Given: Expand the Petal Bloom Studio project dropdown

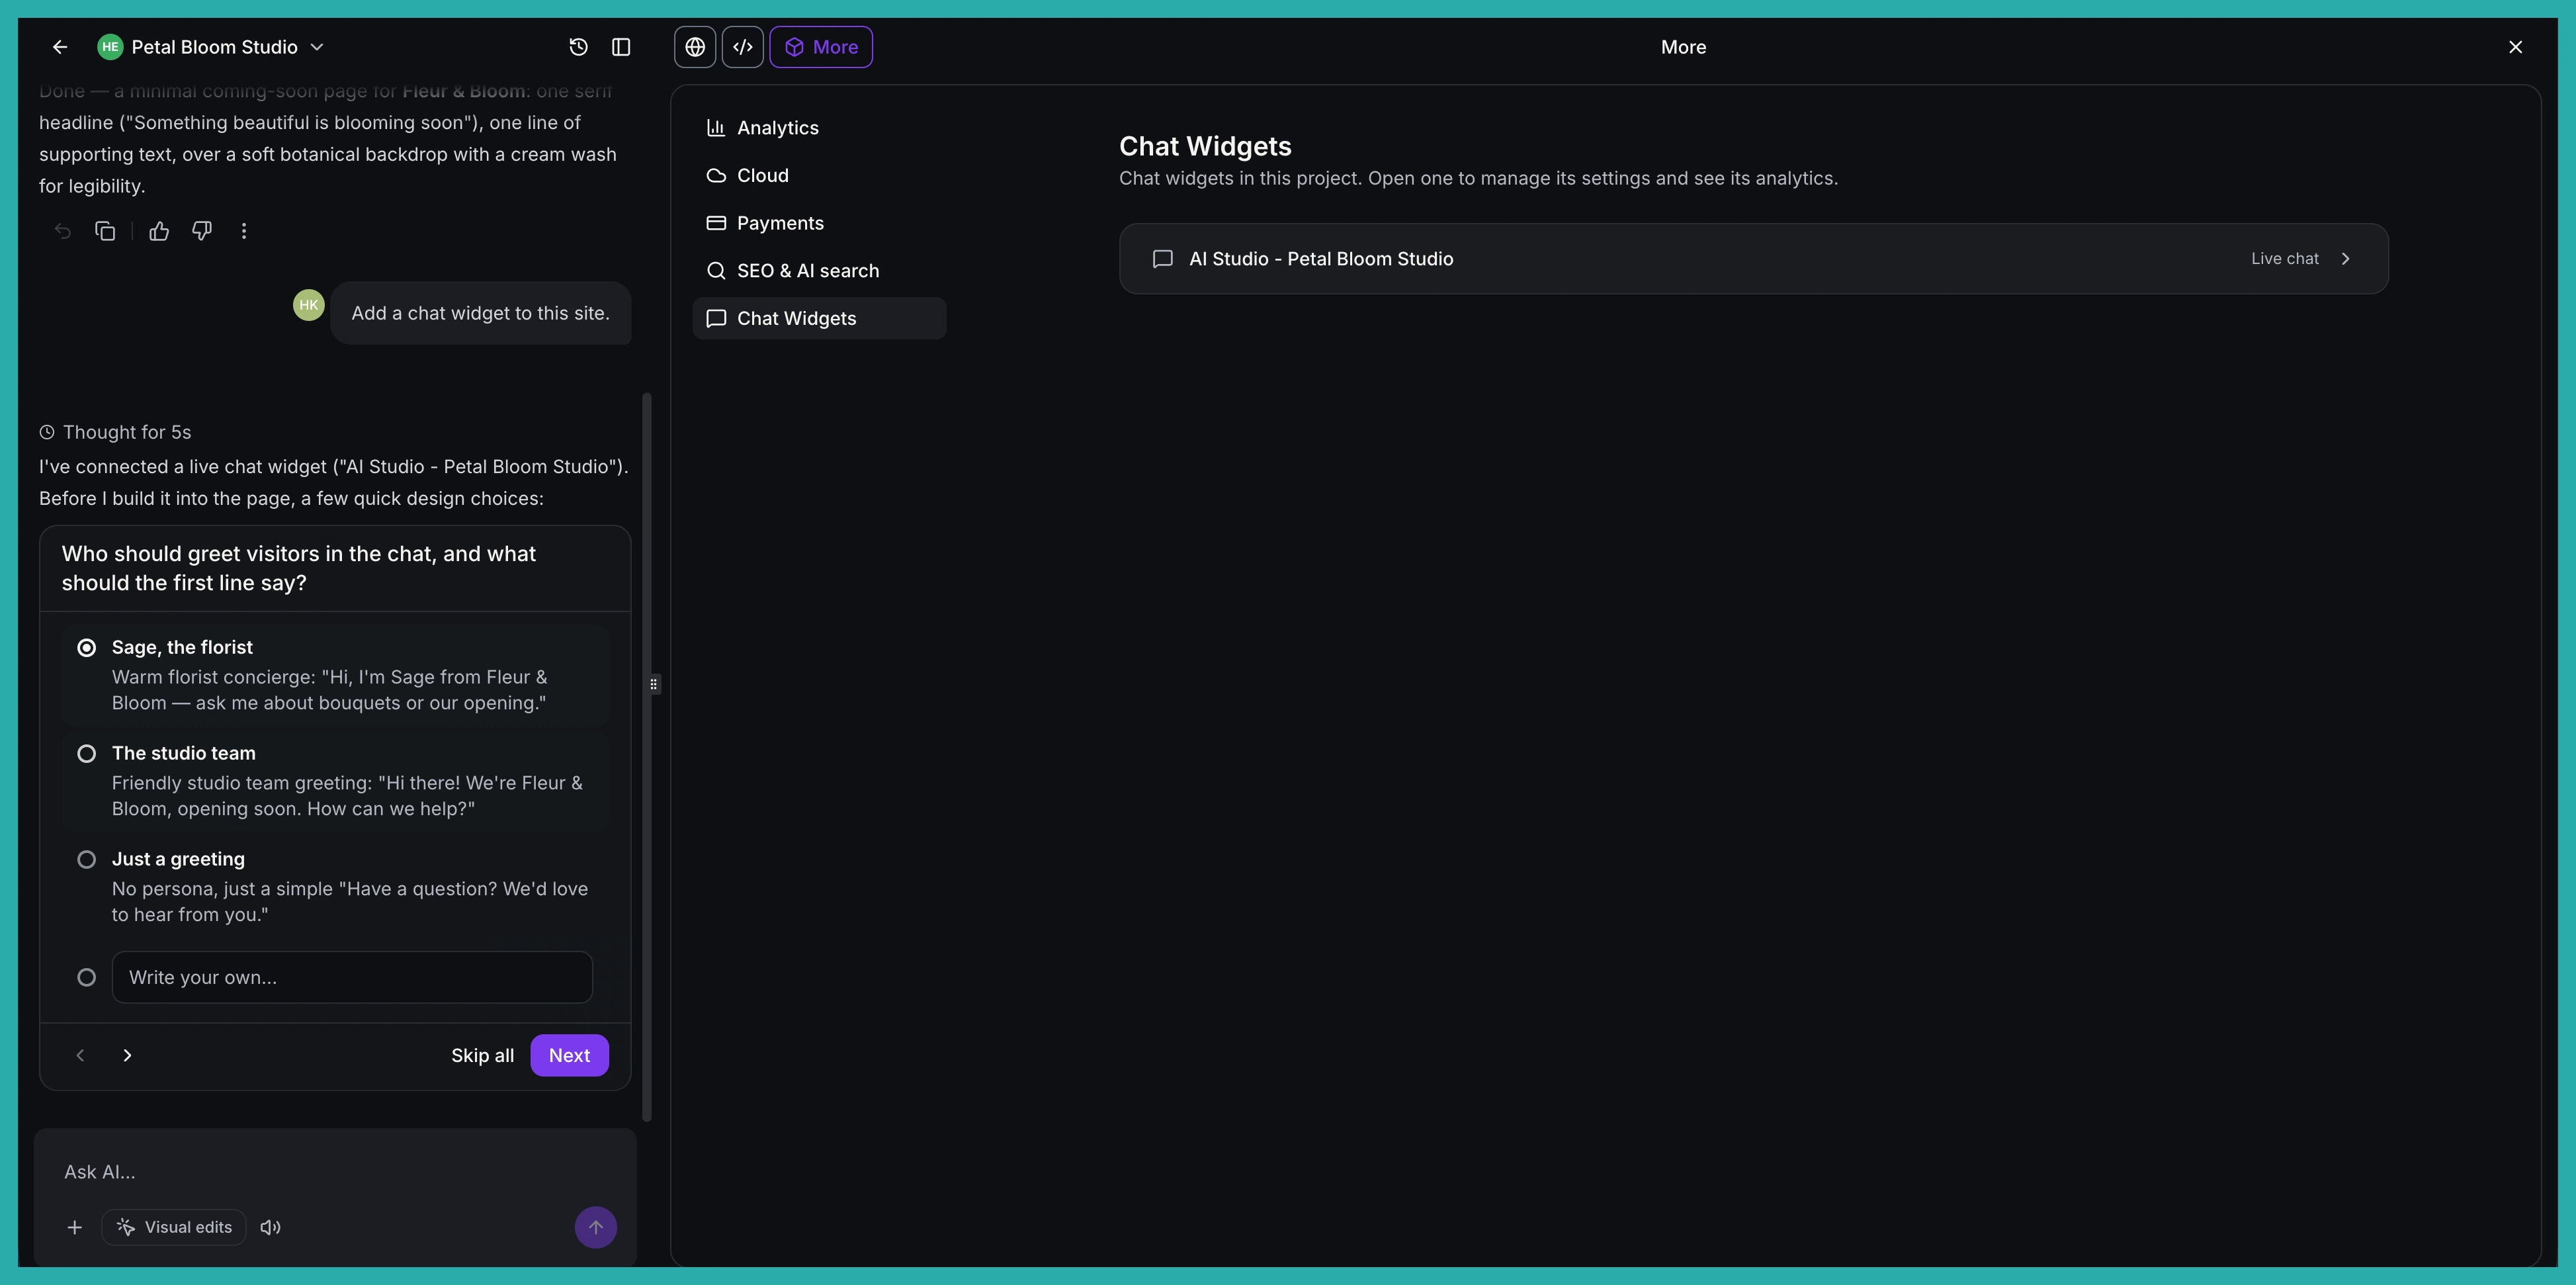Looking at the screenshot, I should [x=317, y=47].
